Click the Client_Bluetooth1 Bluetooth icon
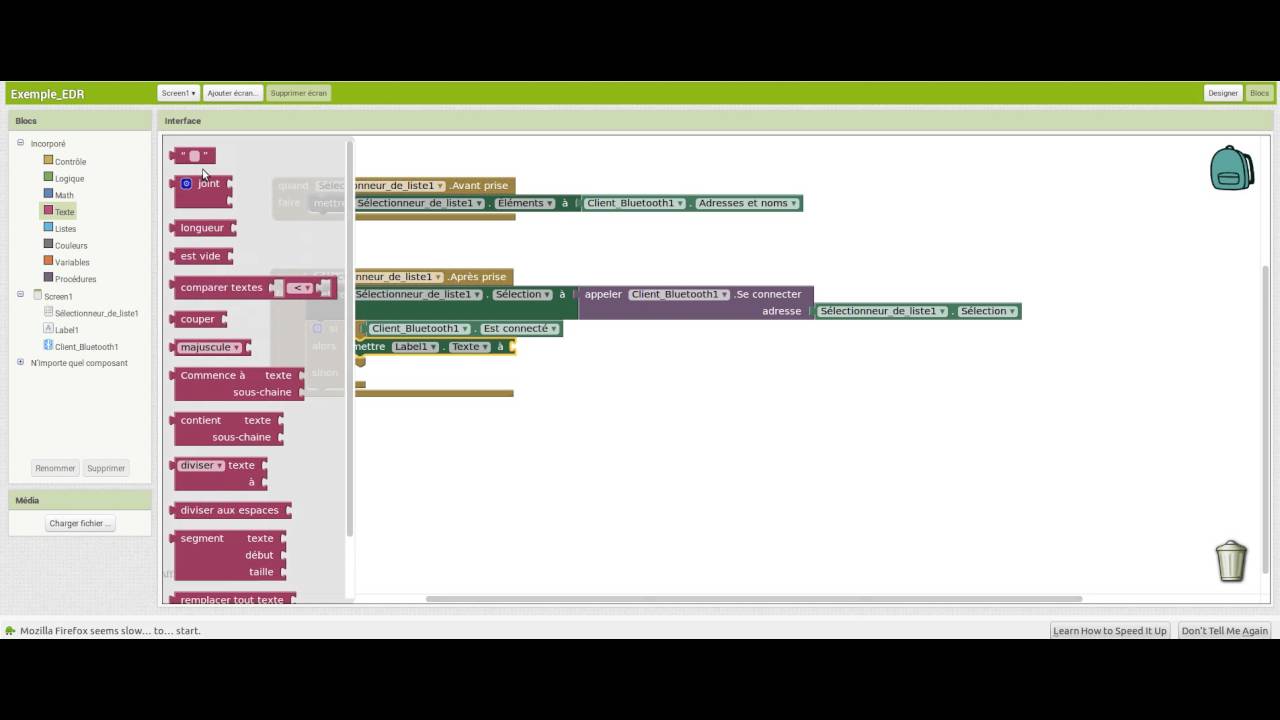Image resolution: width=1280 pixels, height=720 pixels. [x=48, y=346]
